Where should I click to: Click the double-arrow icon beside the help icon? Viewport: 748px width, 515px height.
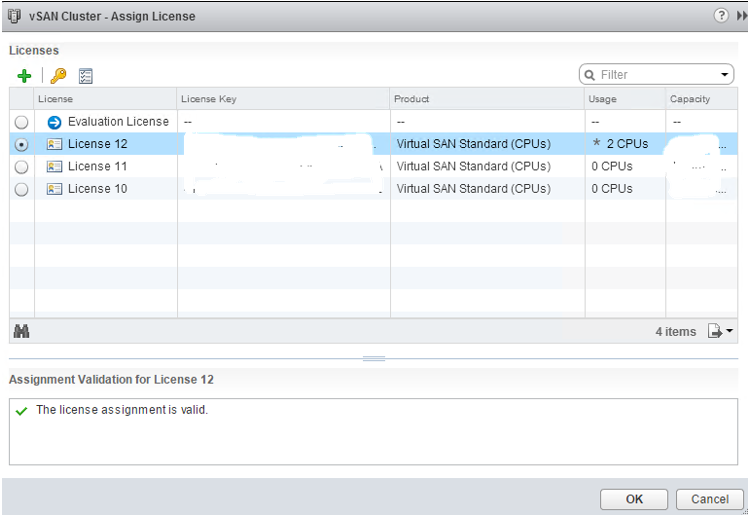tap(742, 16)
